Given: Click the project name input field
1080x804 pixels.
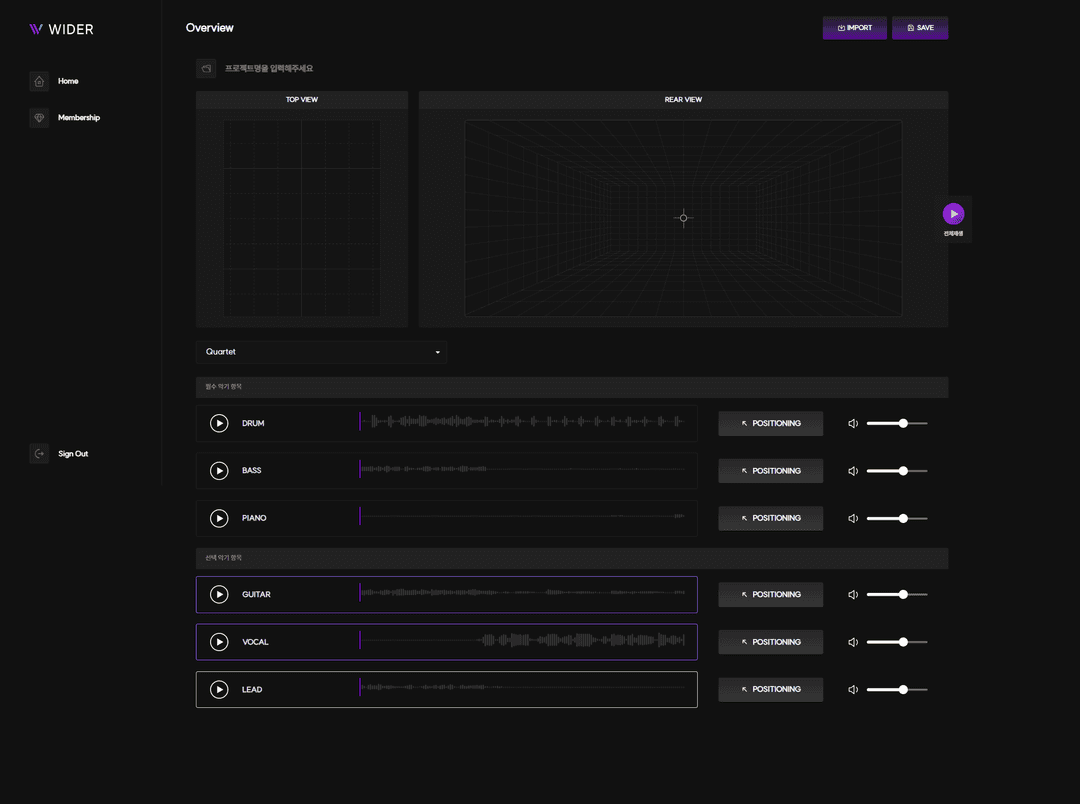Looking at the screenshot, I should [x=300, y=69].
